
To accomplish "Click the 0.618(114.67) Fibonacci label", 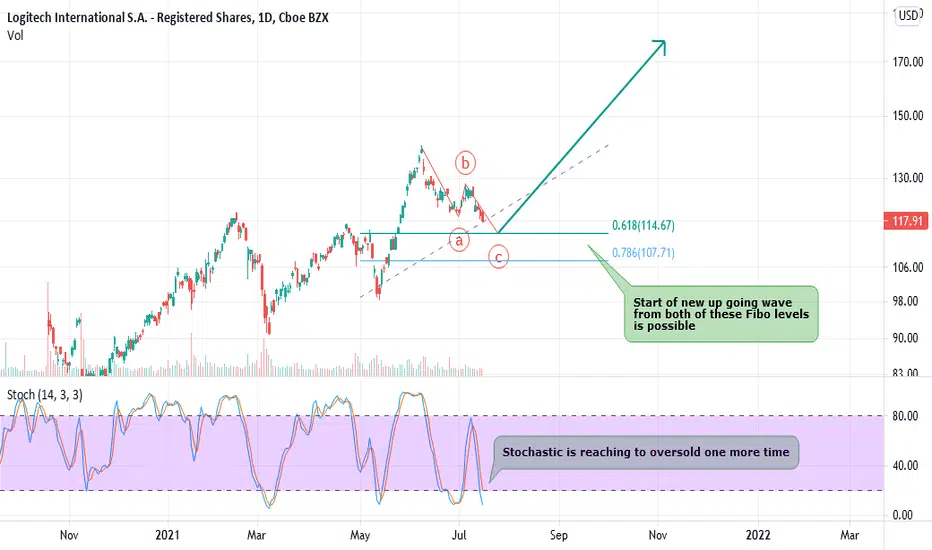I will point(643,225).
